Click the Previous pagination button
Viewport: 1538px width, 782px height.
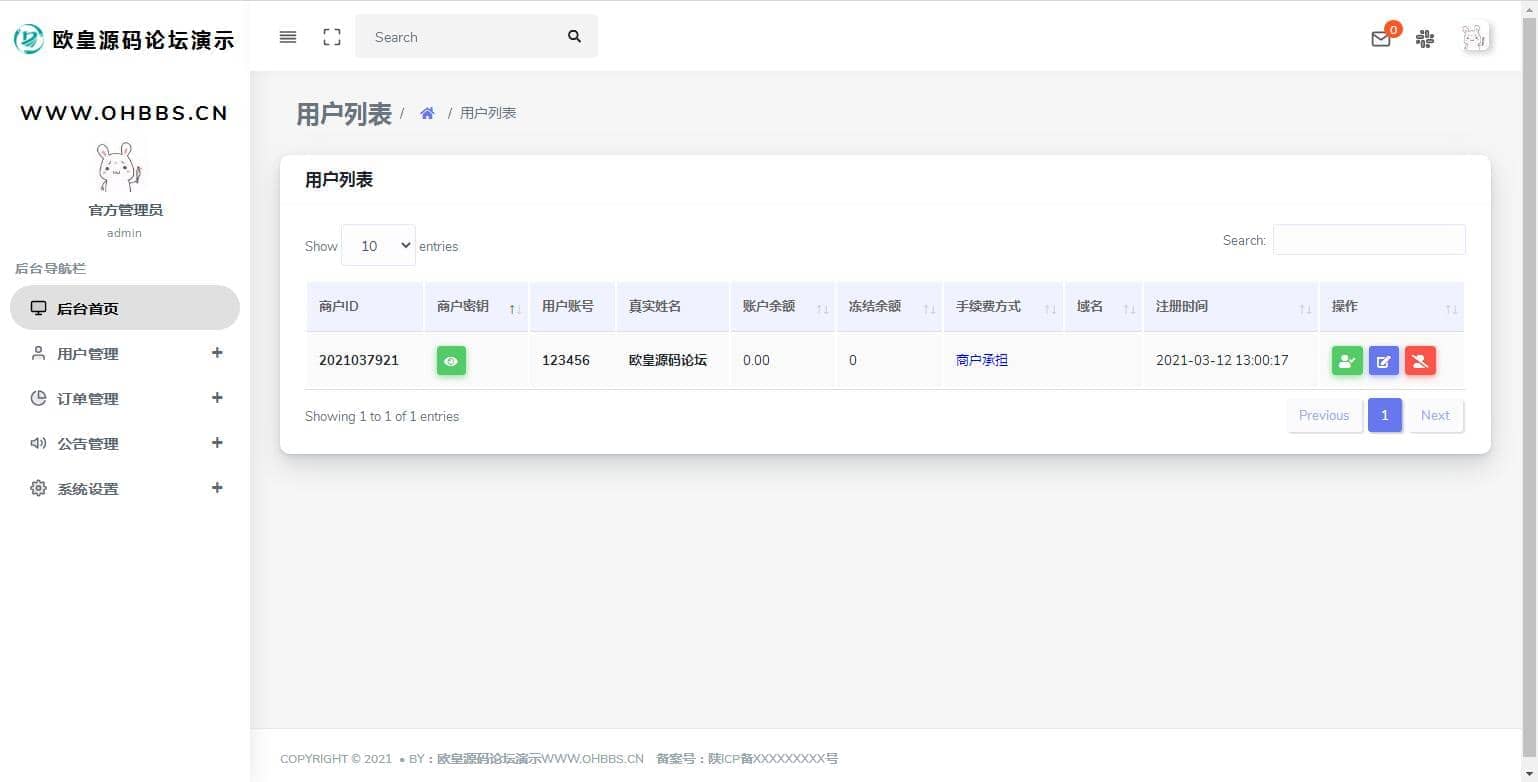1323,415
